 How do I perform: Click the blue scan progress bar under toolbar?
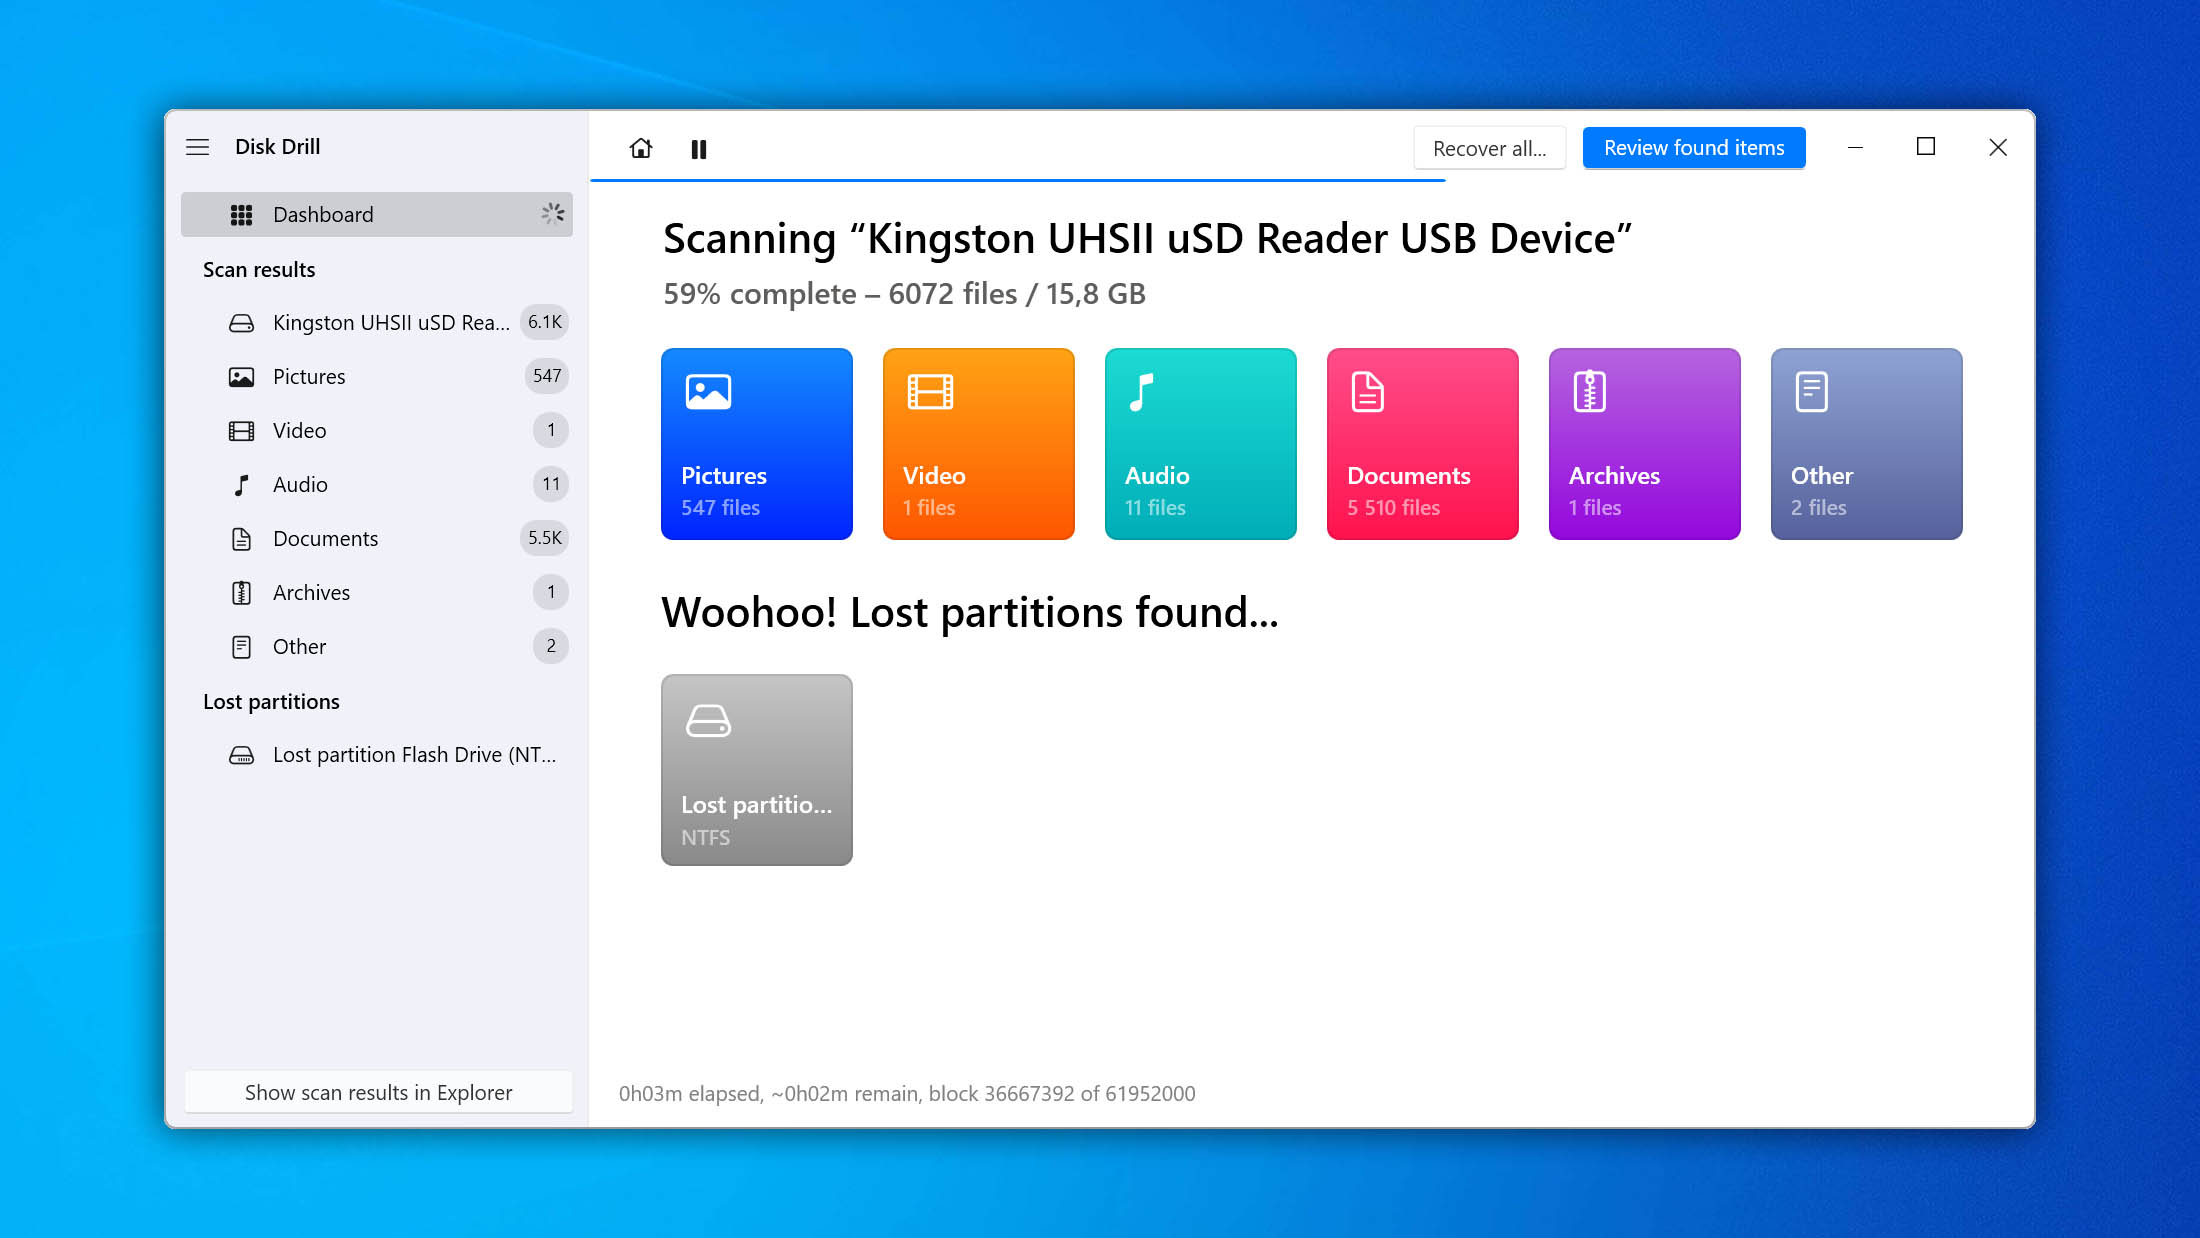(1018, 180)
